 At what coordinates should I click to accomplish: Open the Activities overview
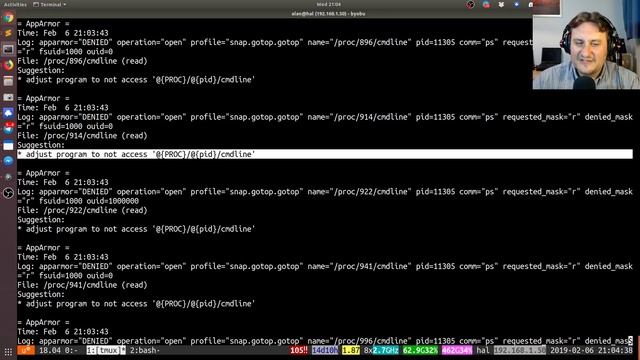pyautogui.click(x=15, y=4)
